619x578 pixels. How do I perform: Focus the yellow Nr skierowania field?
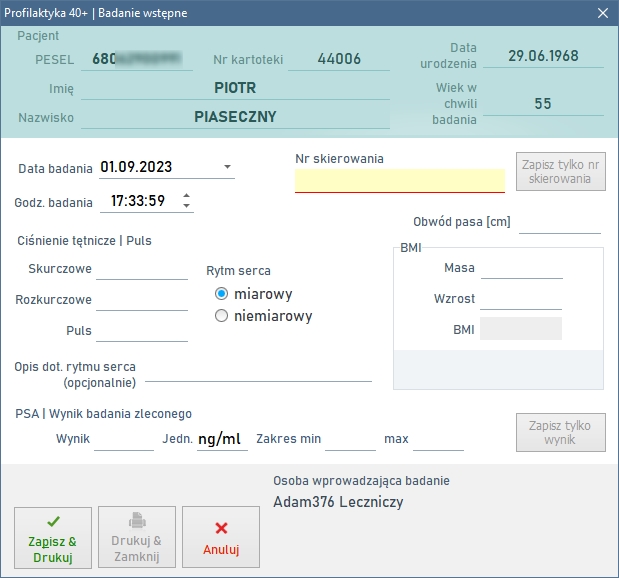400,181
